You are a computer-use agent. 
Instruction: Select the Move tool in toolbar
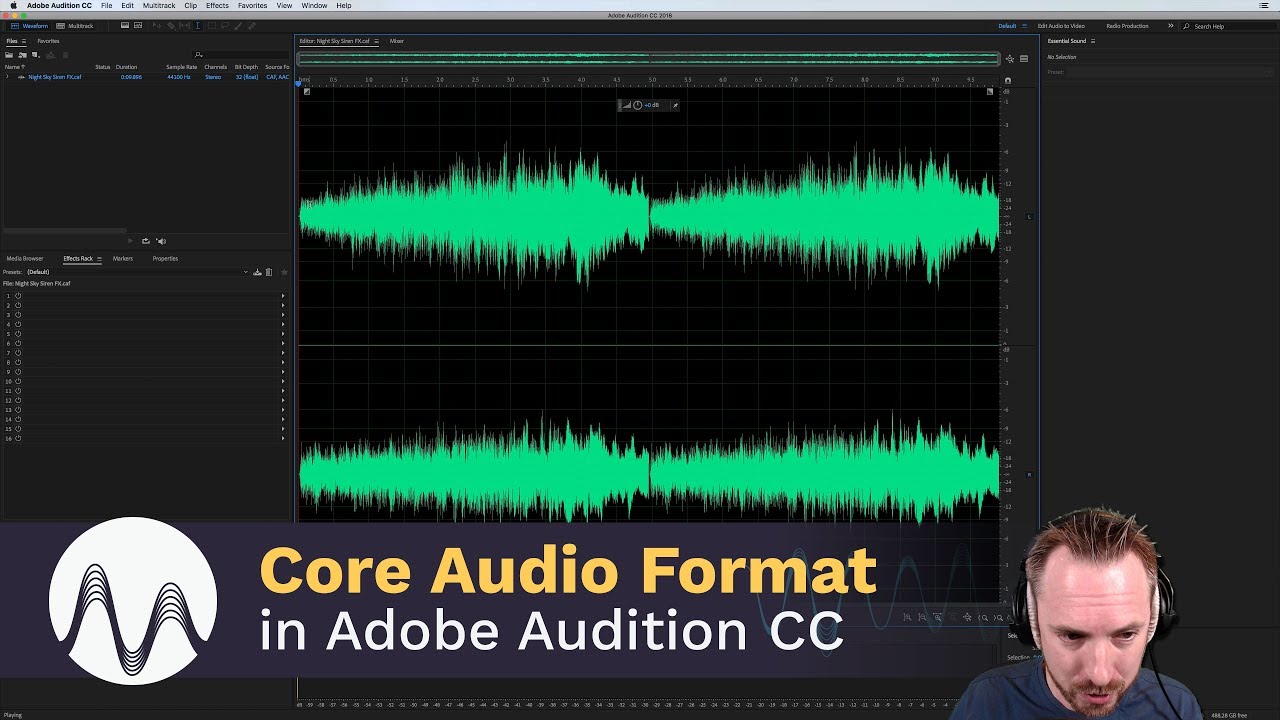coord(157,26)
